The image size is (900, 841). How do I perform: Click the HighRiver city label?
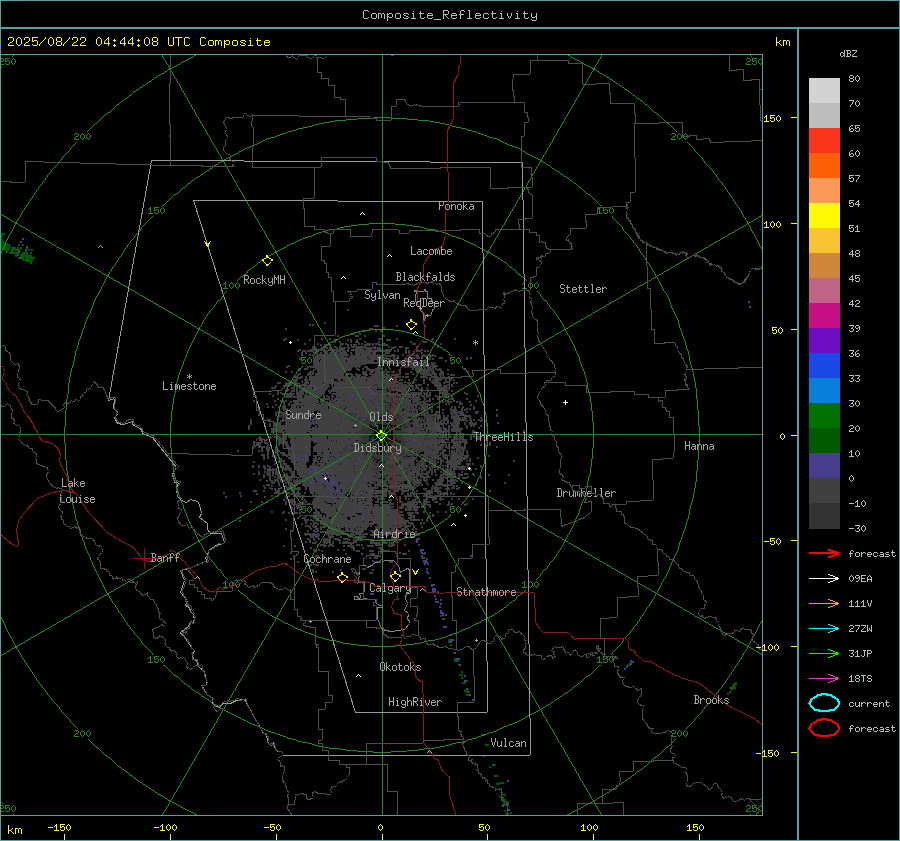pos(415,702)
